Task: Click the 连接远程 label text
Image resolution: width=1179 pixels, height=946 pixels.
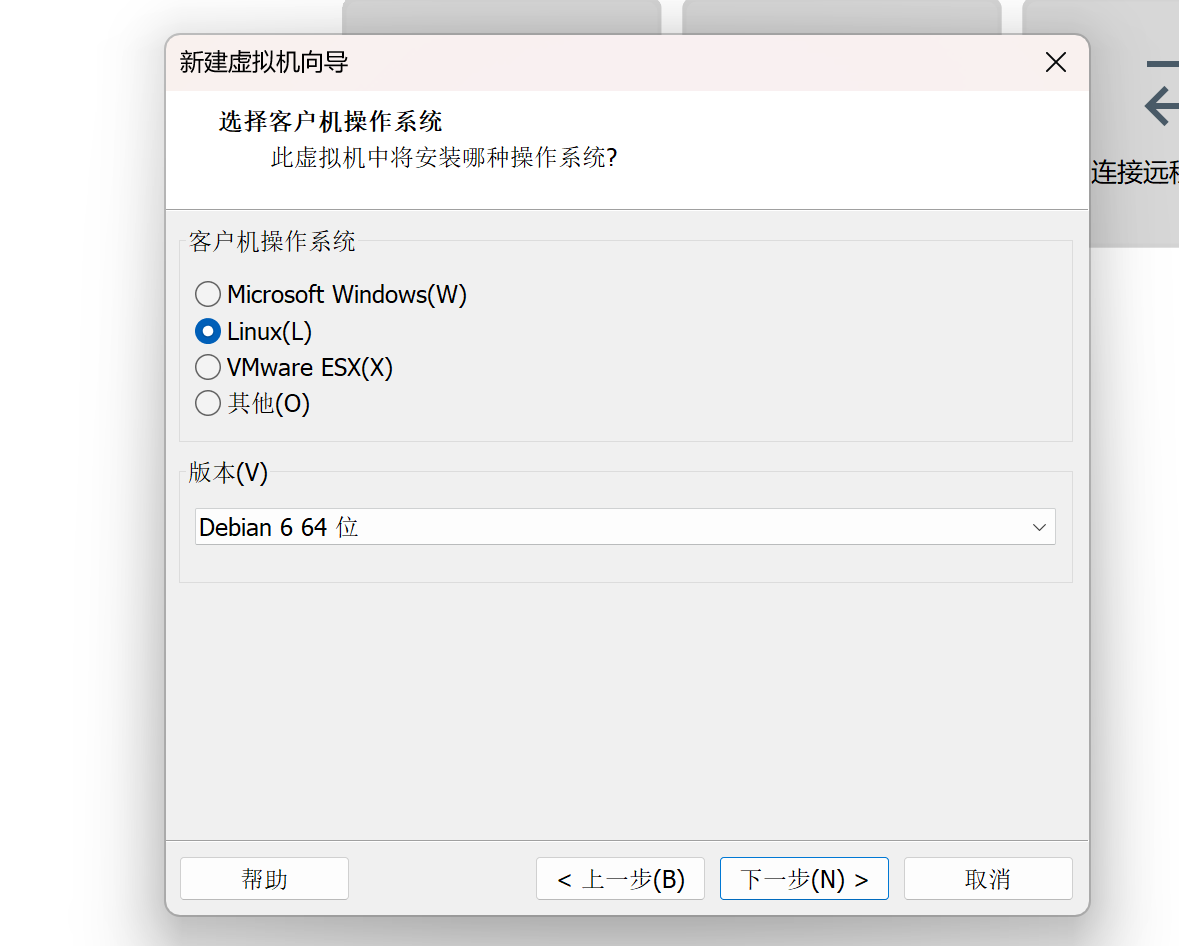Action: coord(1136,172)
